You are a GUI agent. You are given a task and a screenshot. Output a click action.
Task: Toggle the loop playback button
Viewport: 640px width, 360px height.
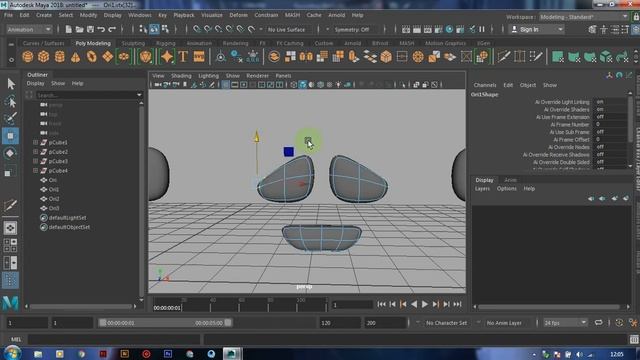click(x=598, y=322)
